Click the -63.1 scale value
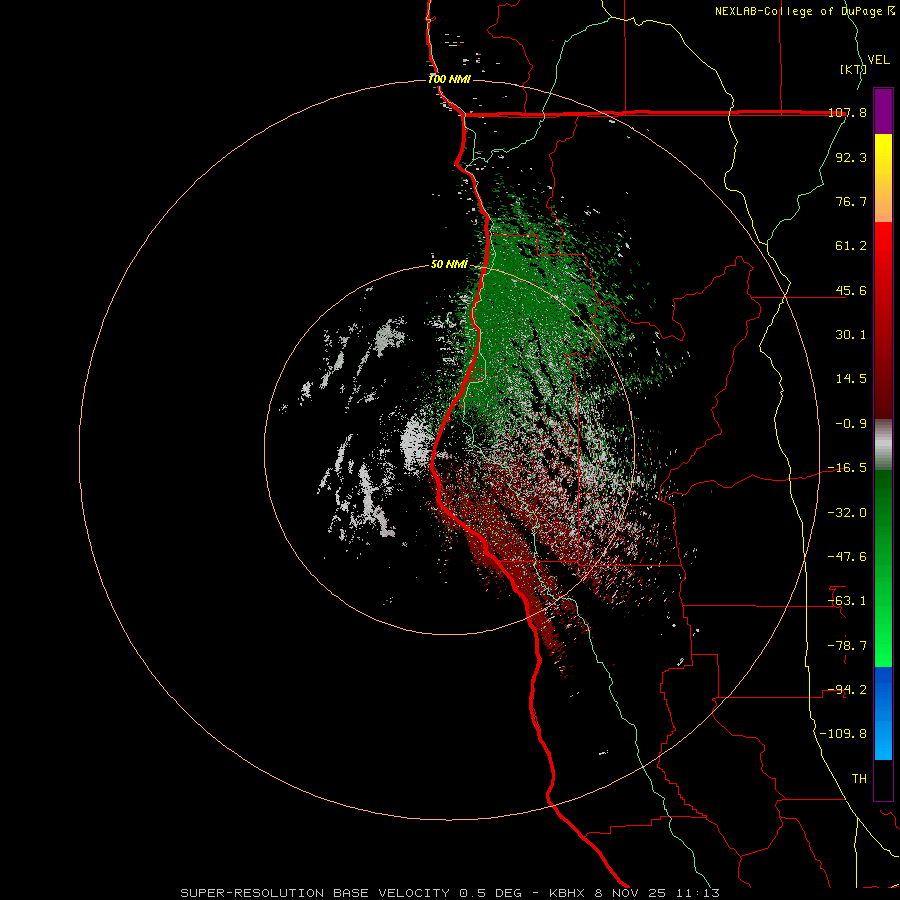Screen dimensions: 900x900 [847, 601]
